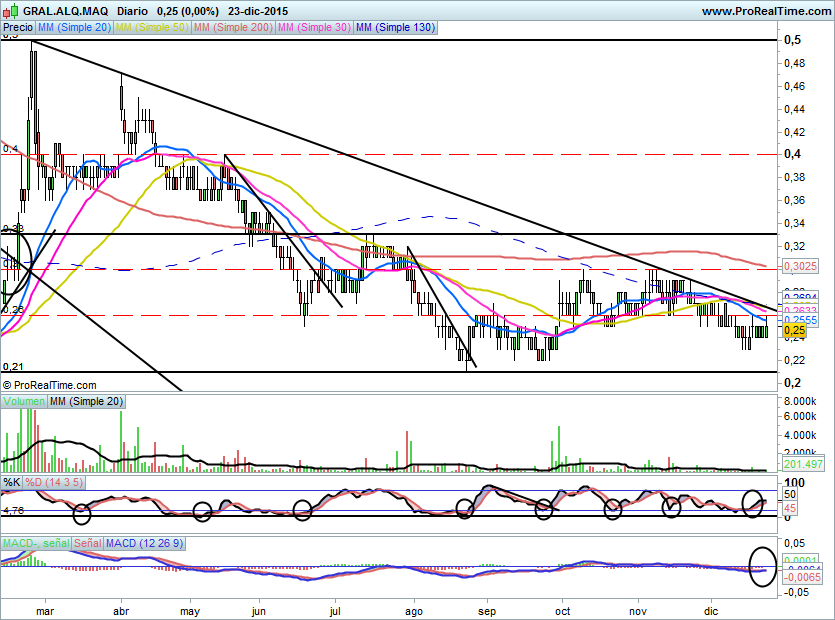This screenshot has width=835, height=620.
Task: Click the oct label on time axis
Action: (563, 608)
